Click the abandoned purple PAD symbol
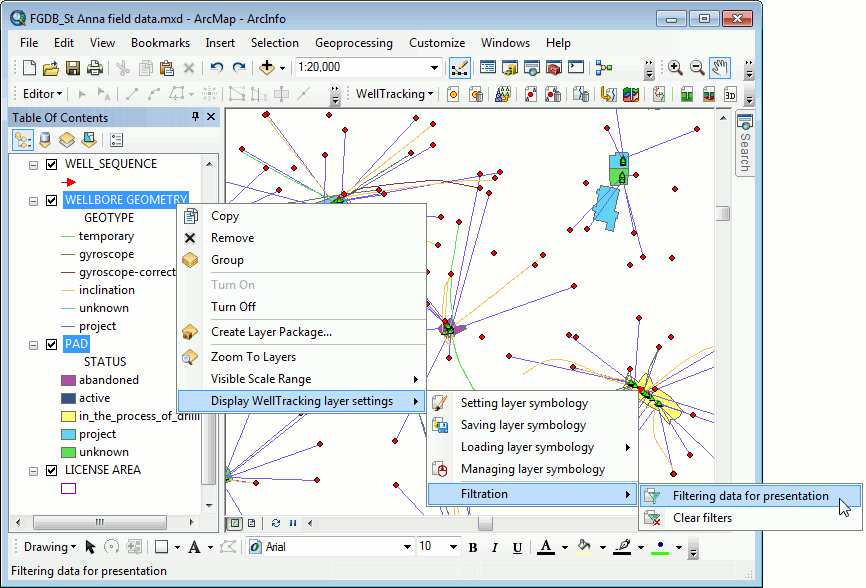This screenshot has width=866, height=588. [68, 380]
